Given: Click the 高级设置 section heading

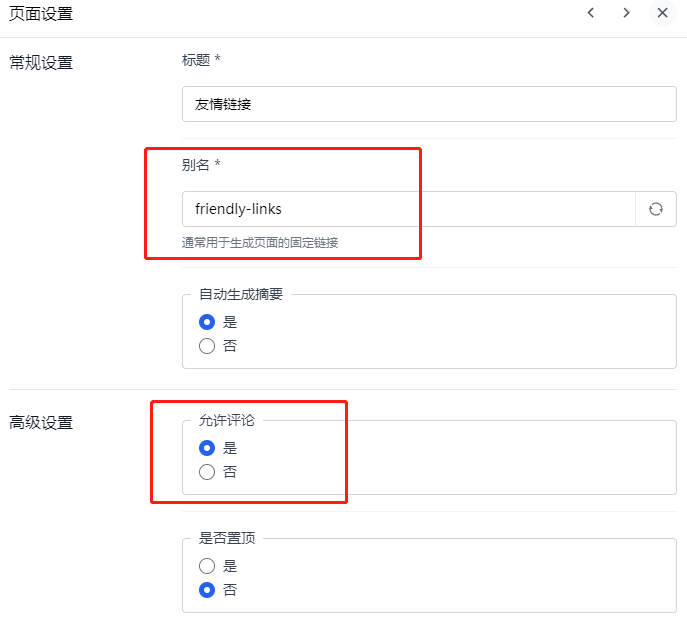Looking at the screenshot, I should pyautogui.click(x=41, y=423).
